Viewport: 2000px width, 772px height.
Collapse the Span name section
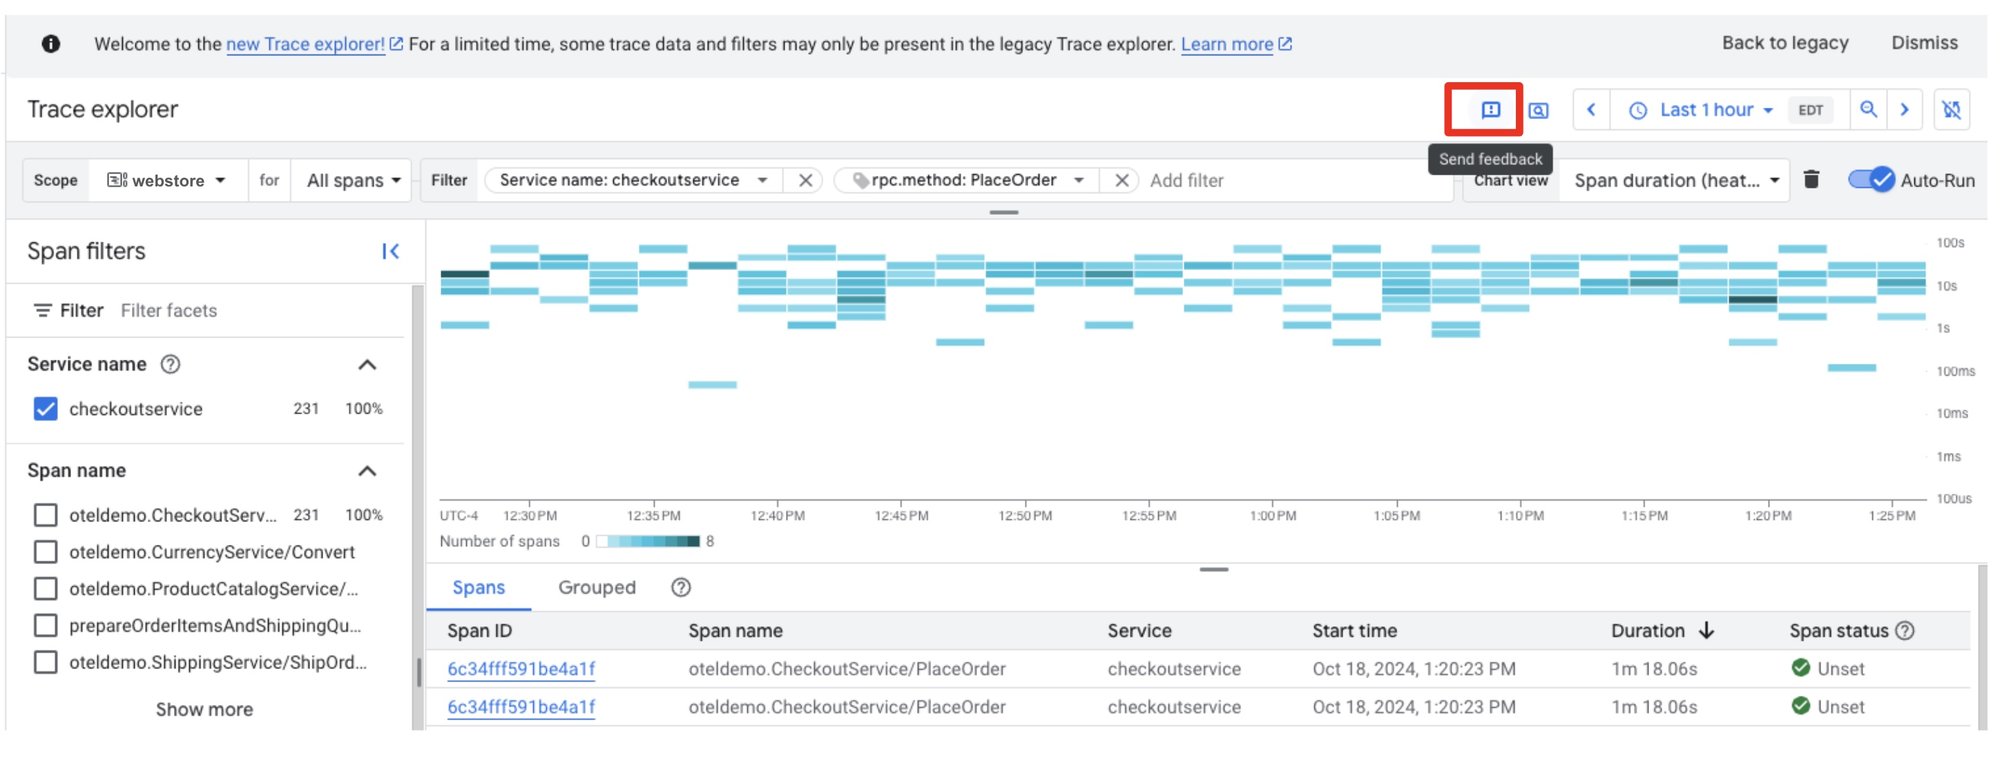coord(367,471)
